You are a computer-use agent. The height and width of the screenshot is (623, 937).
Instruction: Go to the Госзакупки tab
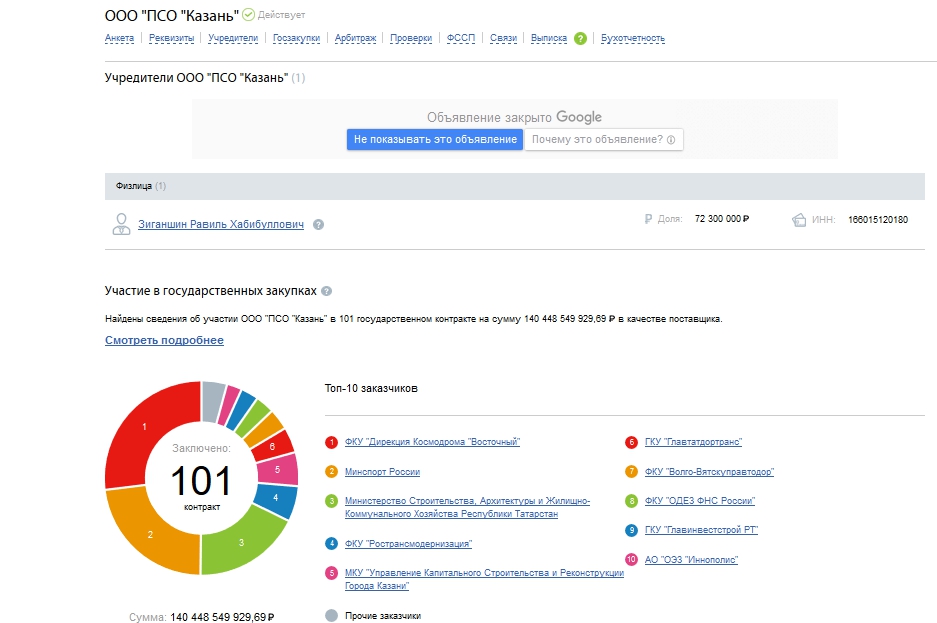pyautogui.click(x=296, y=38)
